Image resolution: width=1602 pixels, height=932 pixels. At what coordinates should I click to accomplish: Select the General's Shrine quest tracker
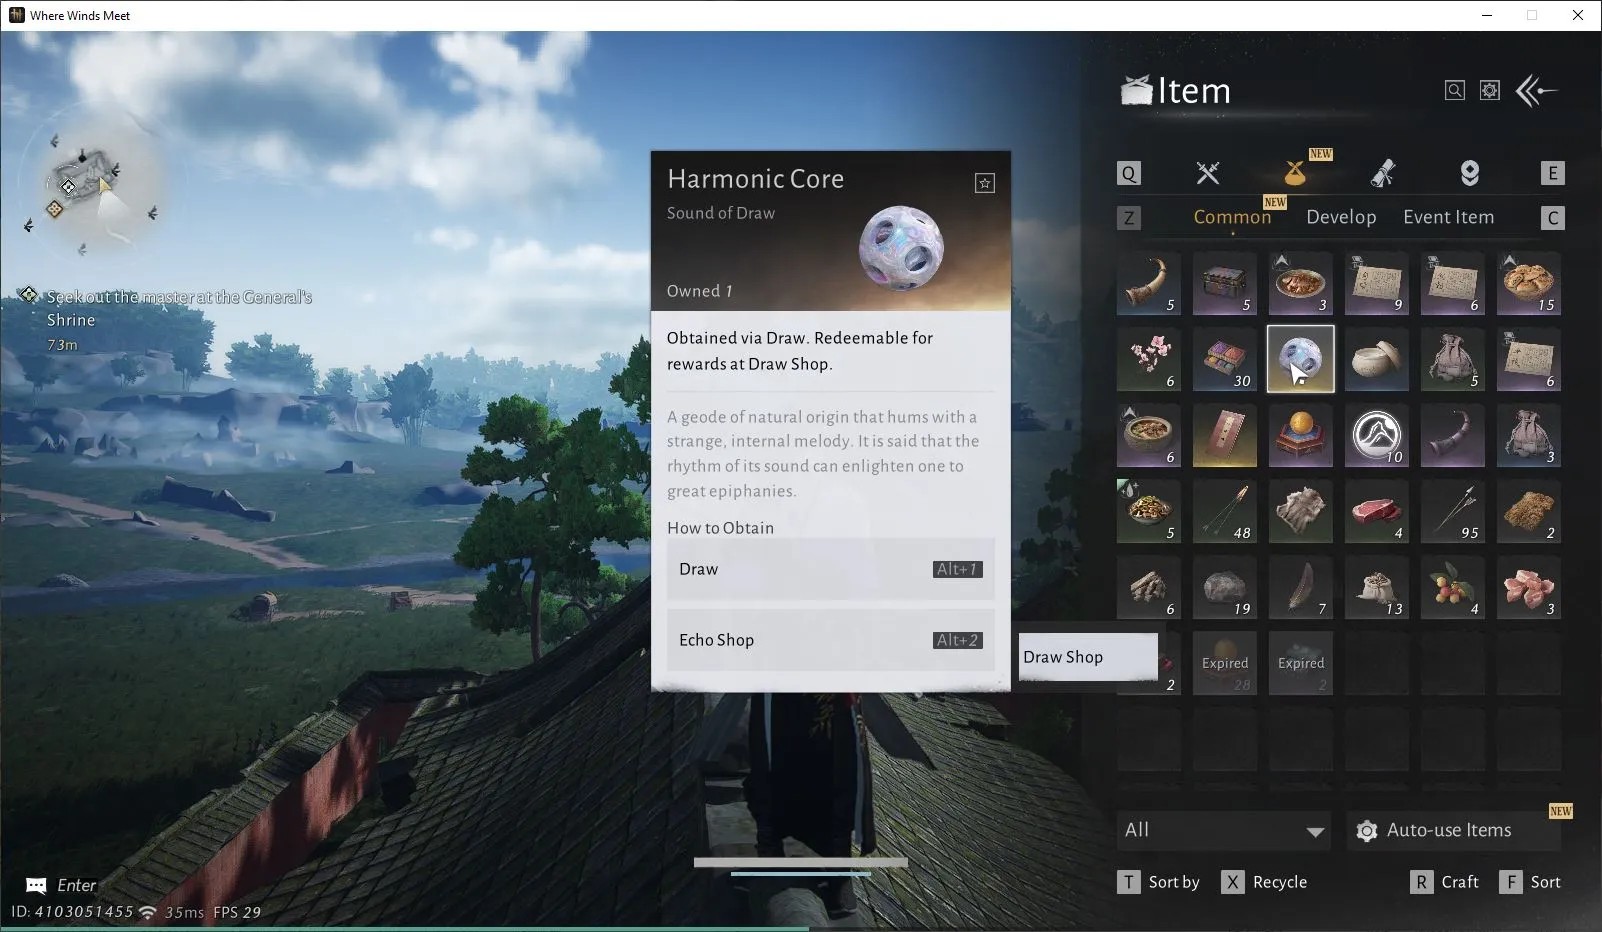click(x=166, y=320)
